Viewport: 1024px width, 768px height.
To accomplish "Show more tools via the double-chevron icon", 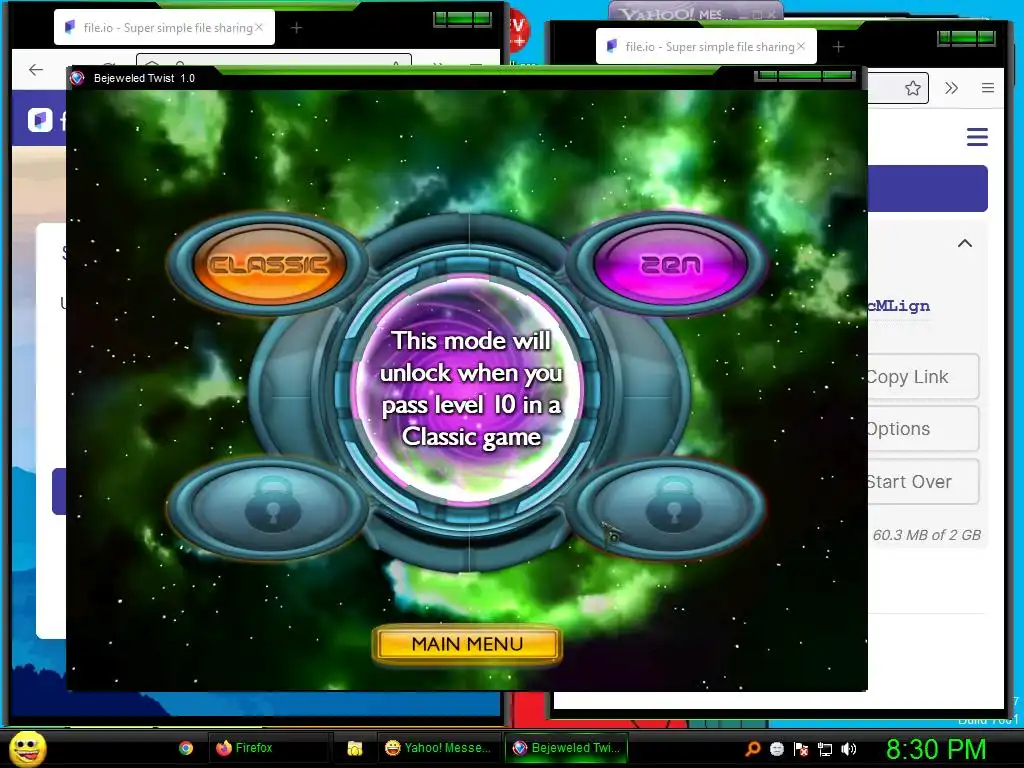I will (x=952, y=88).
